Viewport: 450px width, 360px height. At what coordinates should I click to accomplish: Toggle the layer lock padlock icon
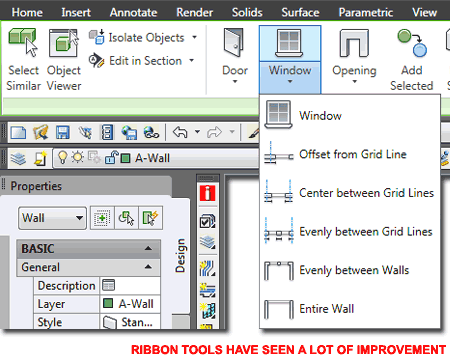(x=111, y=157)
